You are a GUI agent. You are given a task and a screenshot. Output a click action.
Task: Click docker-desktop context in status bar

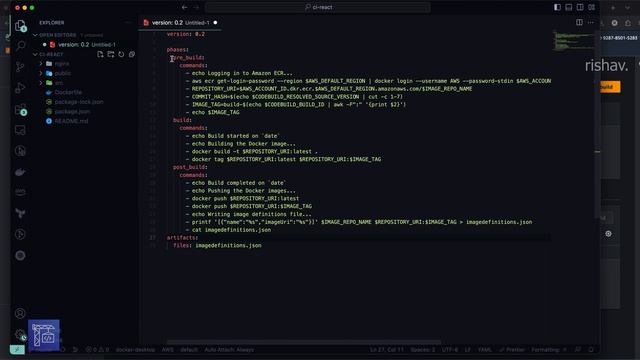click(135, 349)
